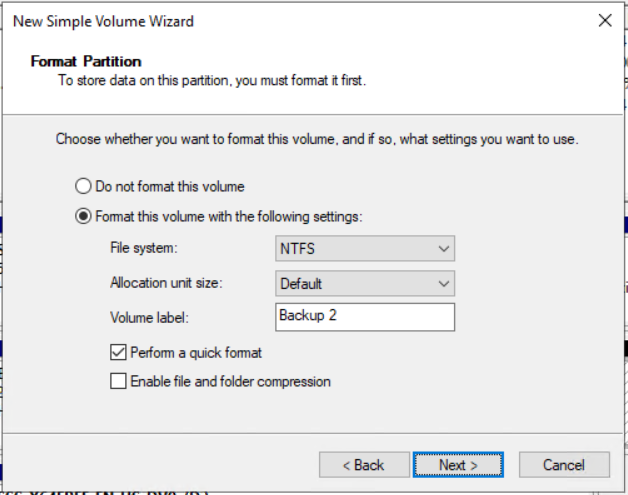Click the "To store data on this partition" description
This screenshot has width=628, height=495.
pyautogui.click(x=211, y=80)
